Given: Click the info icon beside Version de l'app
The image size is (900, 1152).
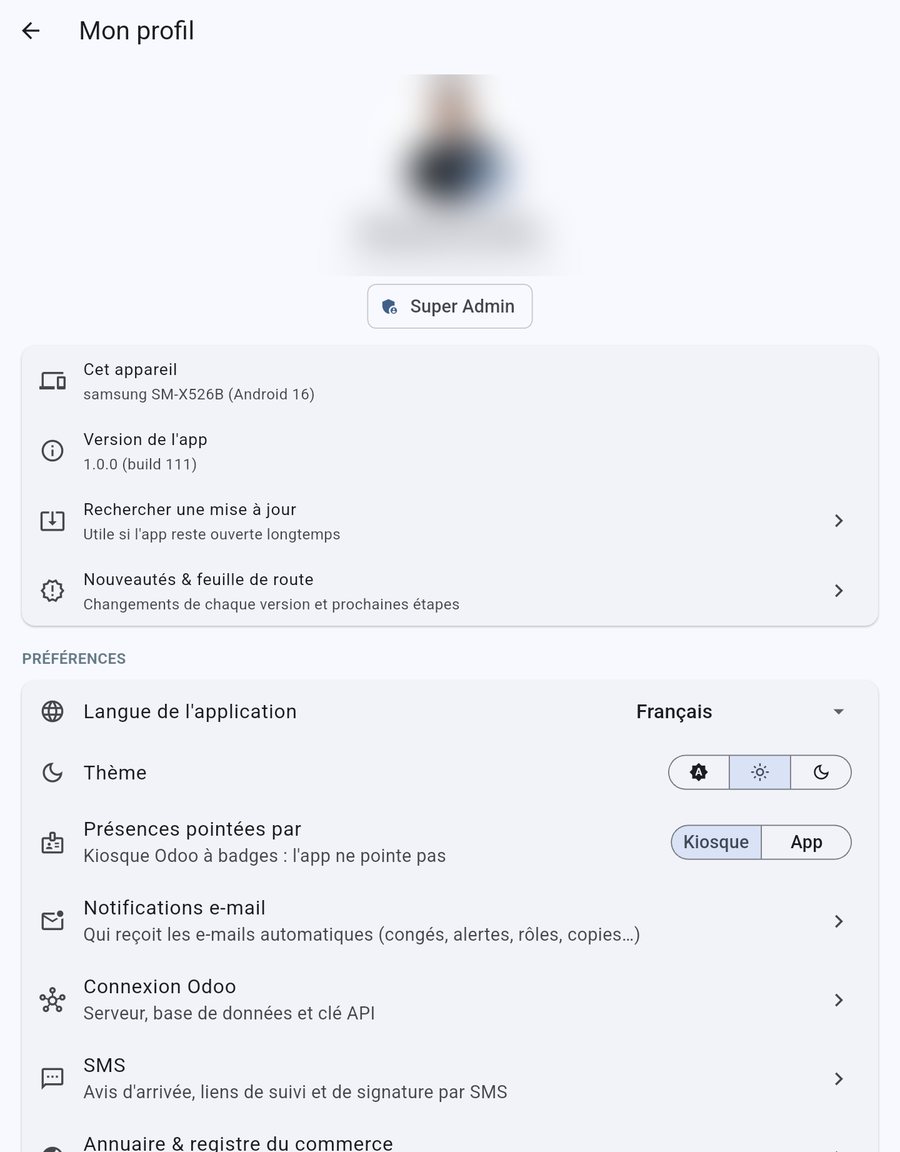Looking at the screenshot, I should point(52,451).
